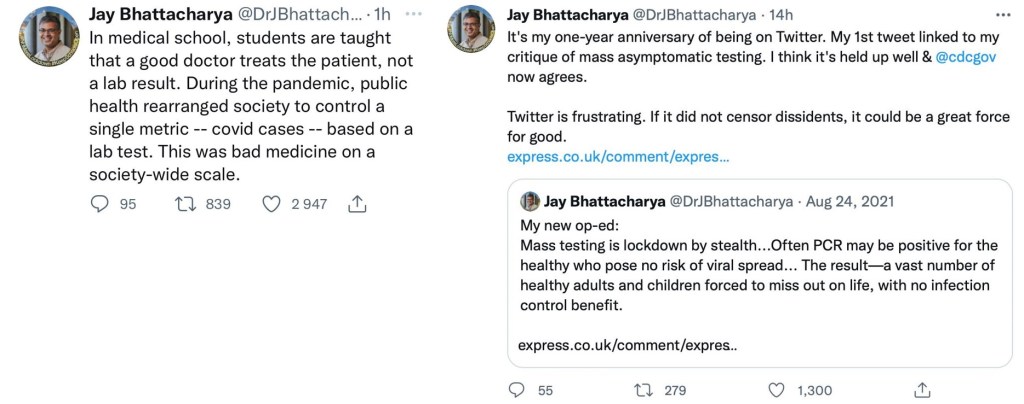
Task: Click left tweet's profile avatar
Action: pyautogui.click(x=48, y=37)
